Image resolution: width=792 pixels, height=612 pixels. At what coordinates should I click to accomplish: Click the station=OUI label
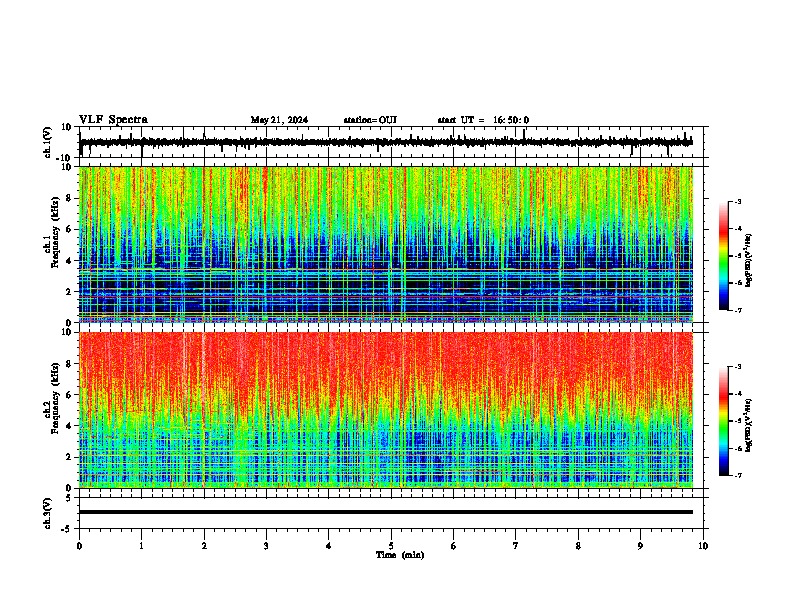tap(370, 120)
